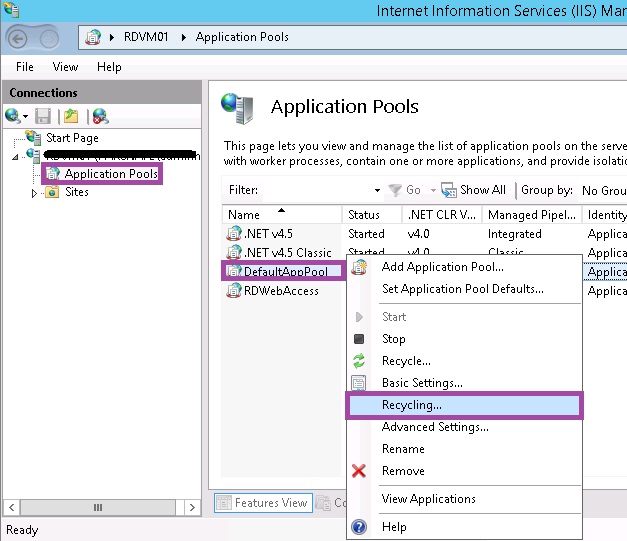The width and height of the screenshot is (627, 541).
Task: Open the Create New Connection globe icon
Action: coord(12,116)
